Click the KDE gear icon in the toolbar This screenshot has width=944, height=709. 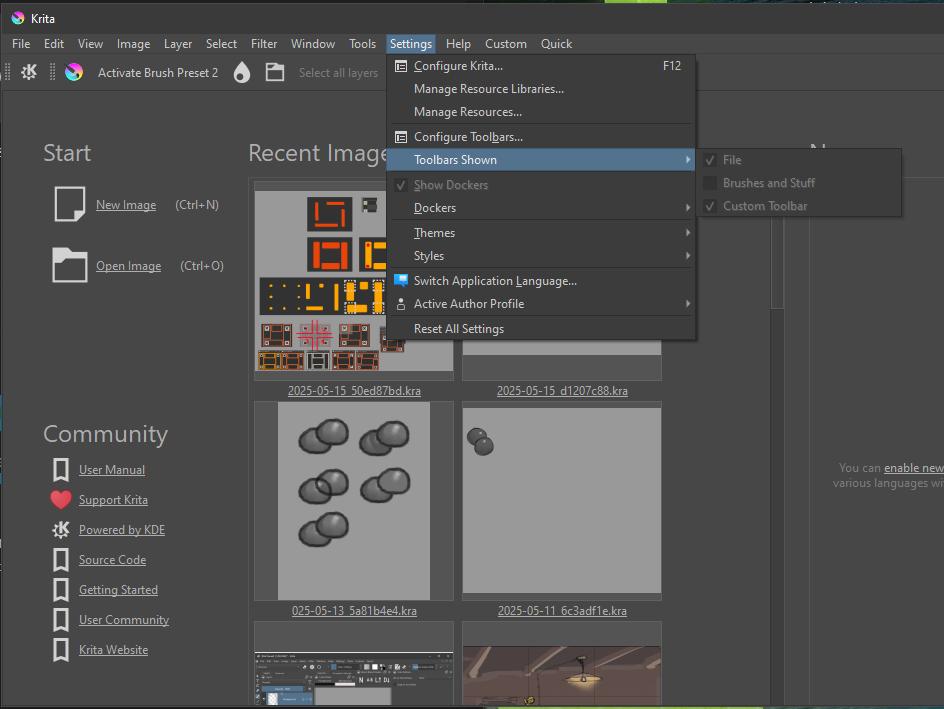tap(29, 72)
